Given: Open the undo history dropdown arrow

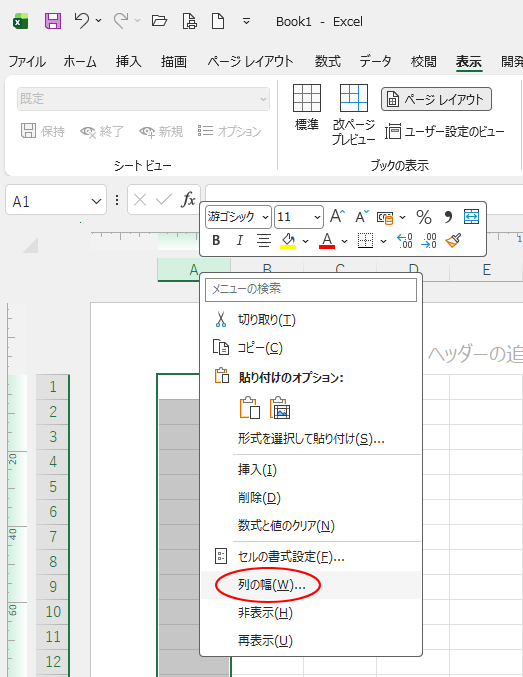Looking at the screenshot, I should point(98,20).
